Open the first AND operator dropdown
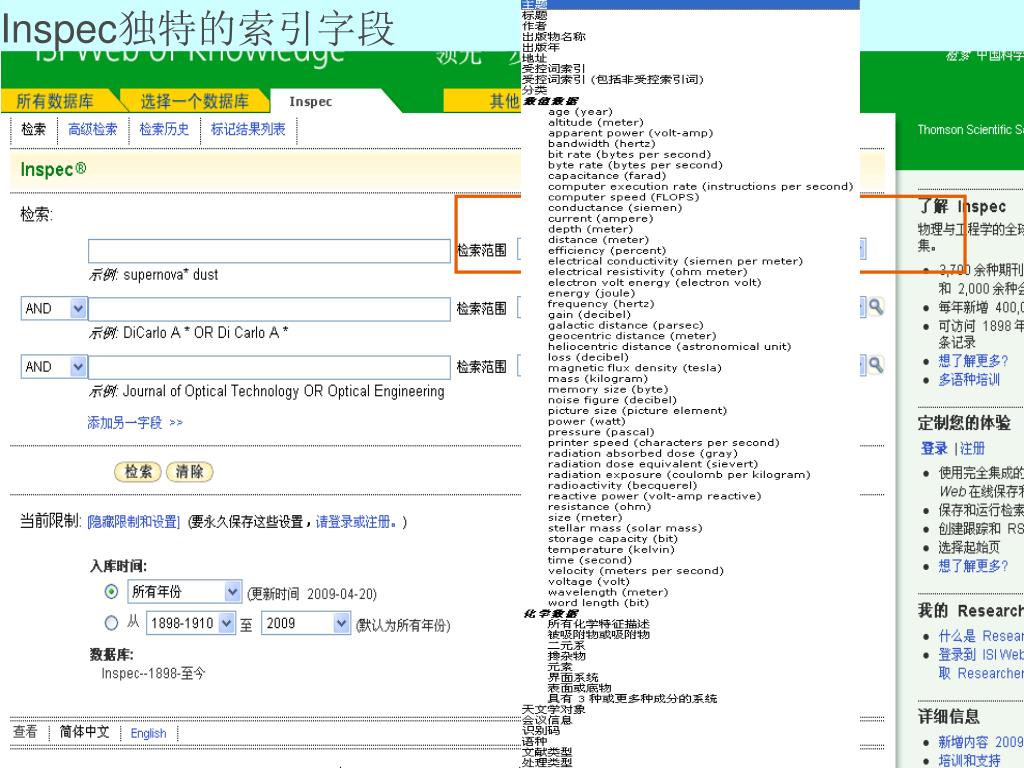The height and width of the screenshot is (768, 1024). tap(54, 308)
